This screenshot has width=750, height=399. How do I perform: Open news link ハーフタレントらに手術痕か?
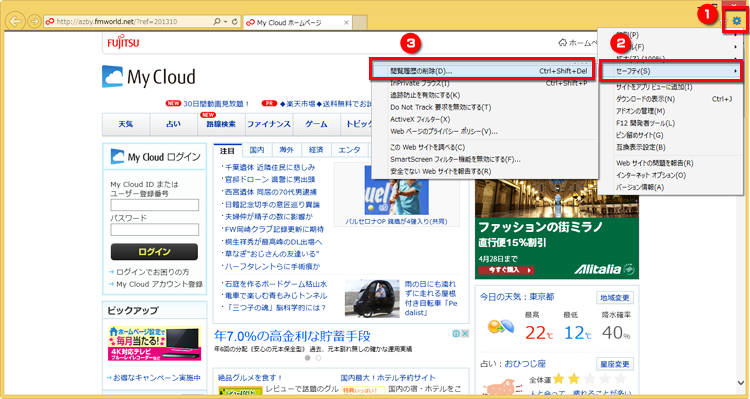tap(273, 266)
